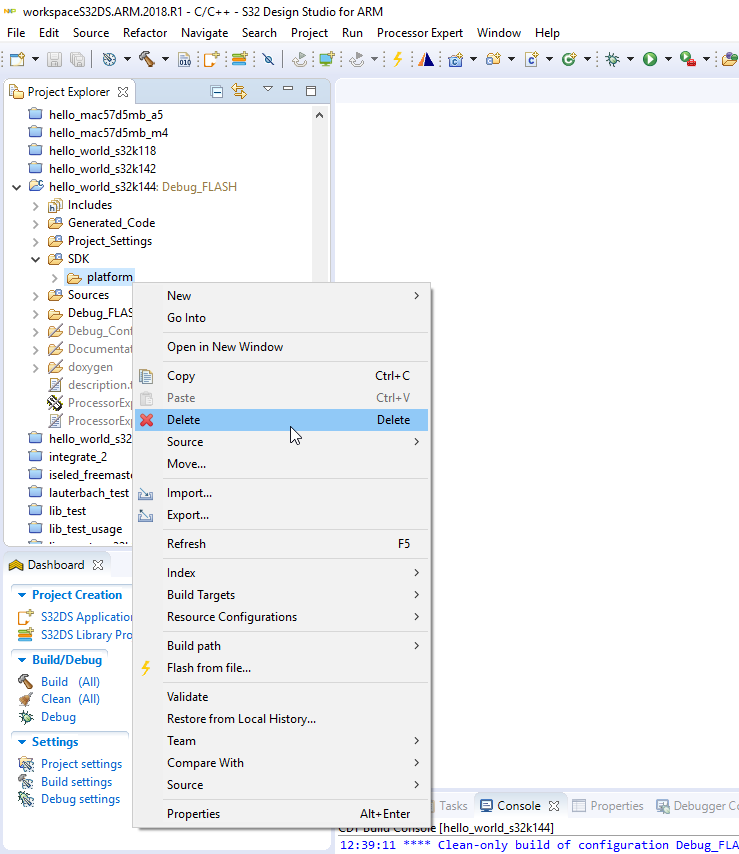The image size is (739, 854).
Task: Collapse the hello_world_s32k144 project node
Action: (x=17, y=187)
